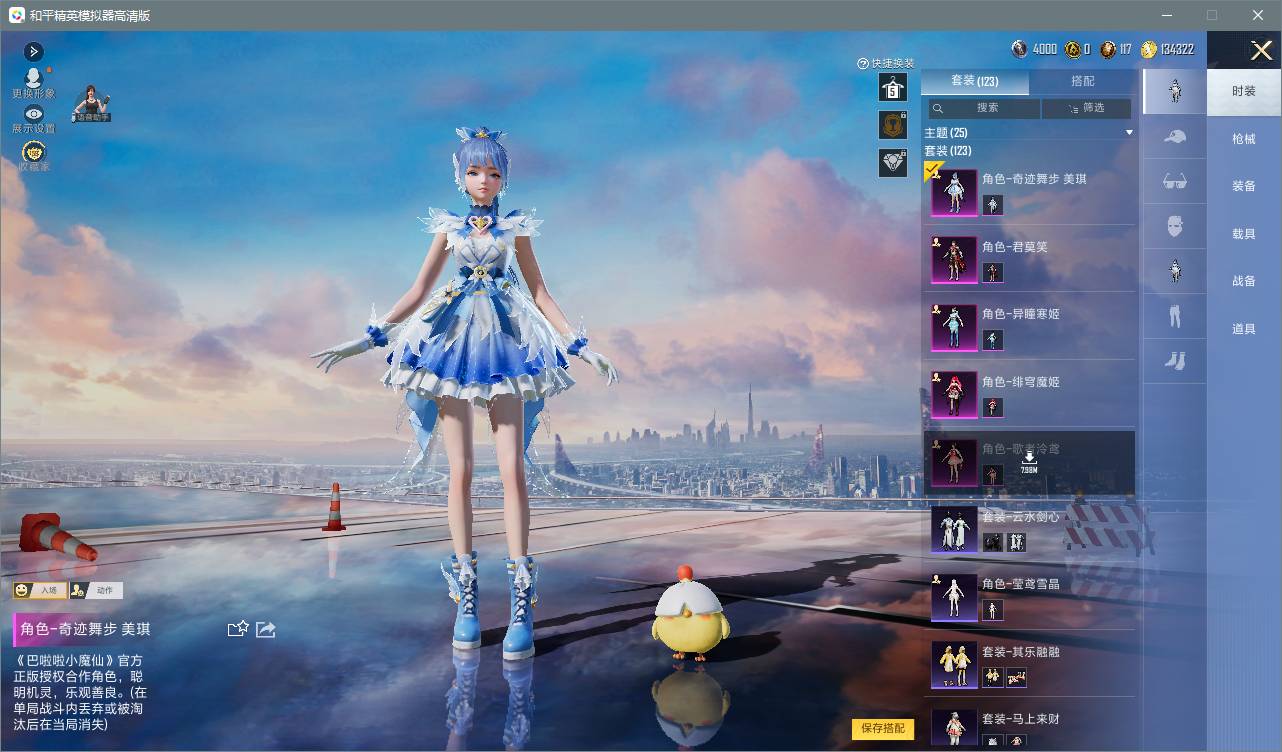
Task: Switch to the 搭配 tab
Action: click(1083, 81)
